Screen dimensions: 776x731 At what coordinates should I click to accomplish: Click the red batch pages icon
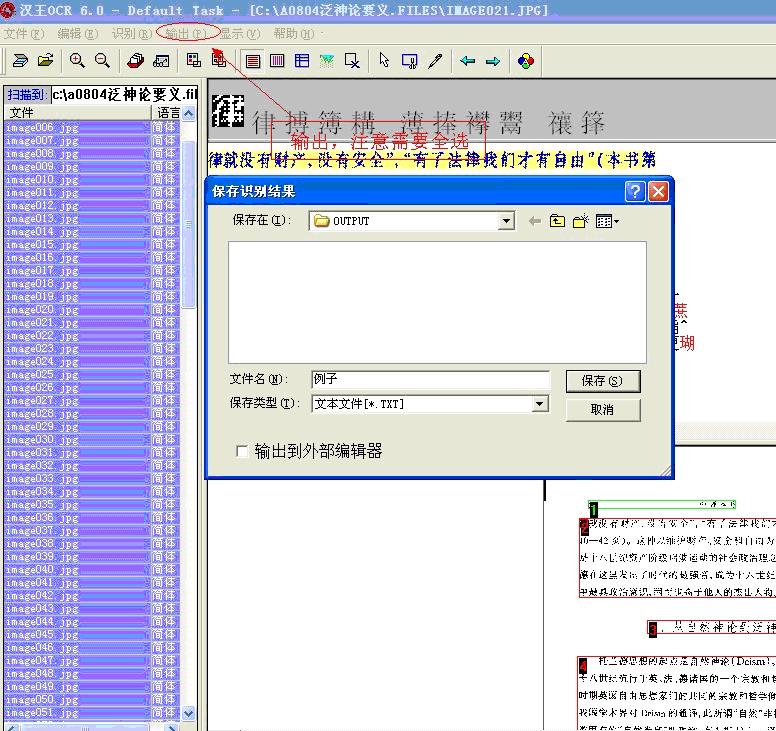coord(135,61)
